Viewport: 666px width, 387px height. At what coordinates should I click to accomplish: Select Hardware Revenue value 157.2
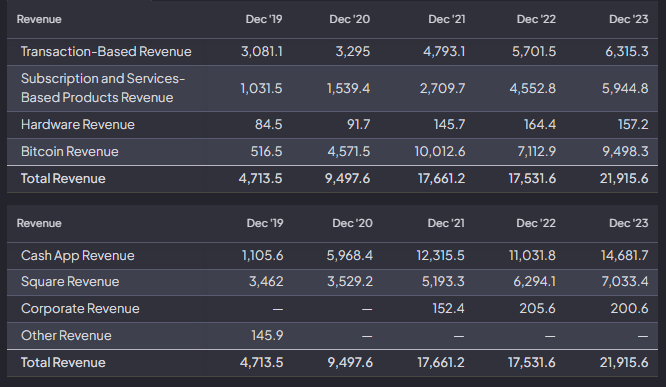pyautogui.click(x=633, y=124)
